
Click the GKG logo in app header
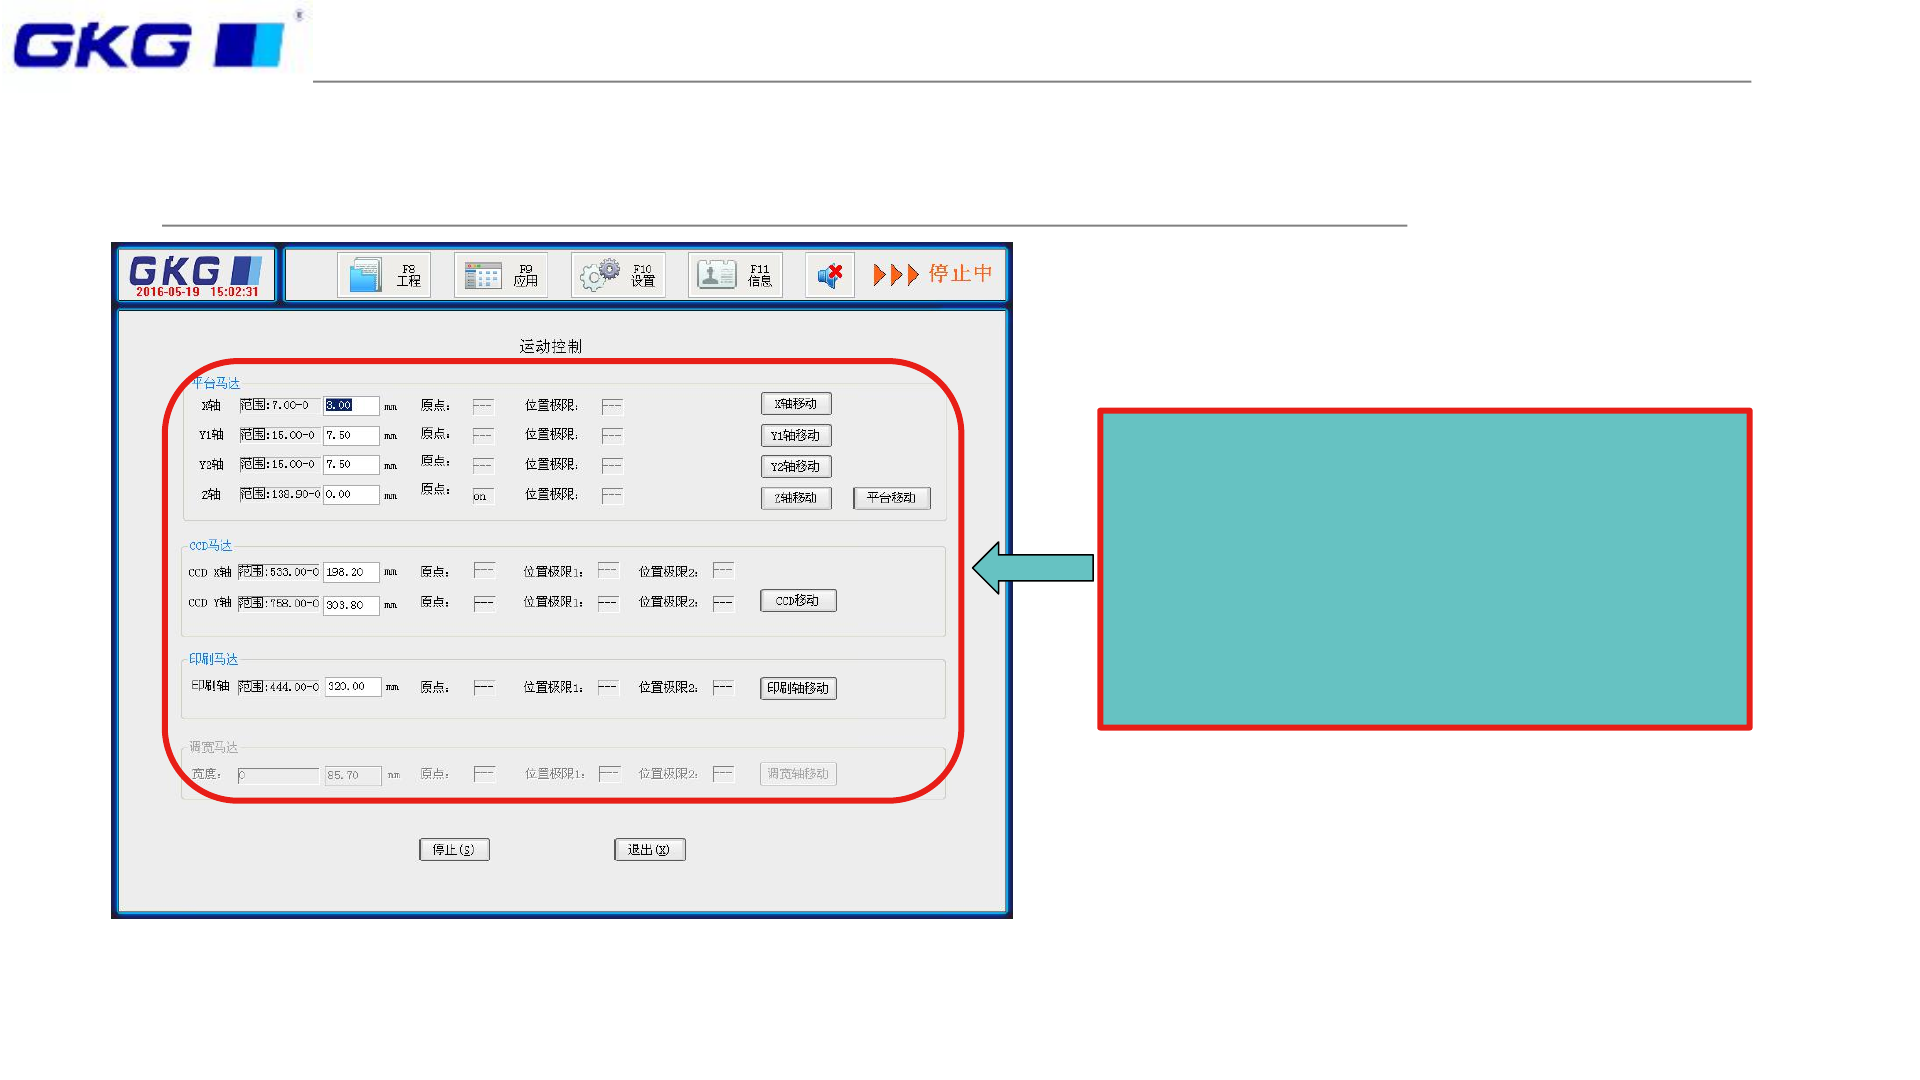(196, 271)
